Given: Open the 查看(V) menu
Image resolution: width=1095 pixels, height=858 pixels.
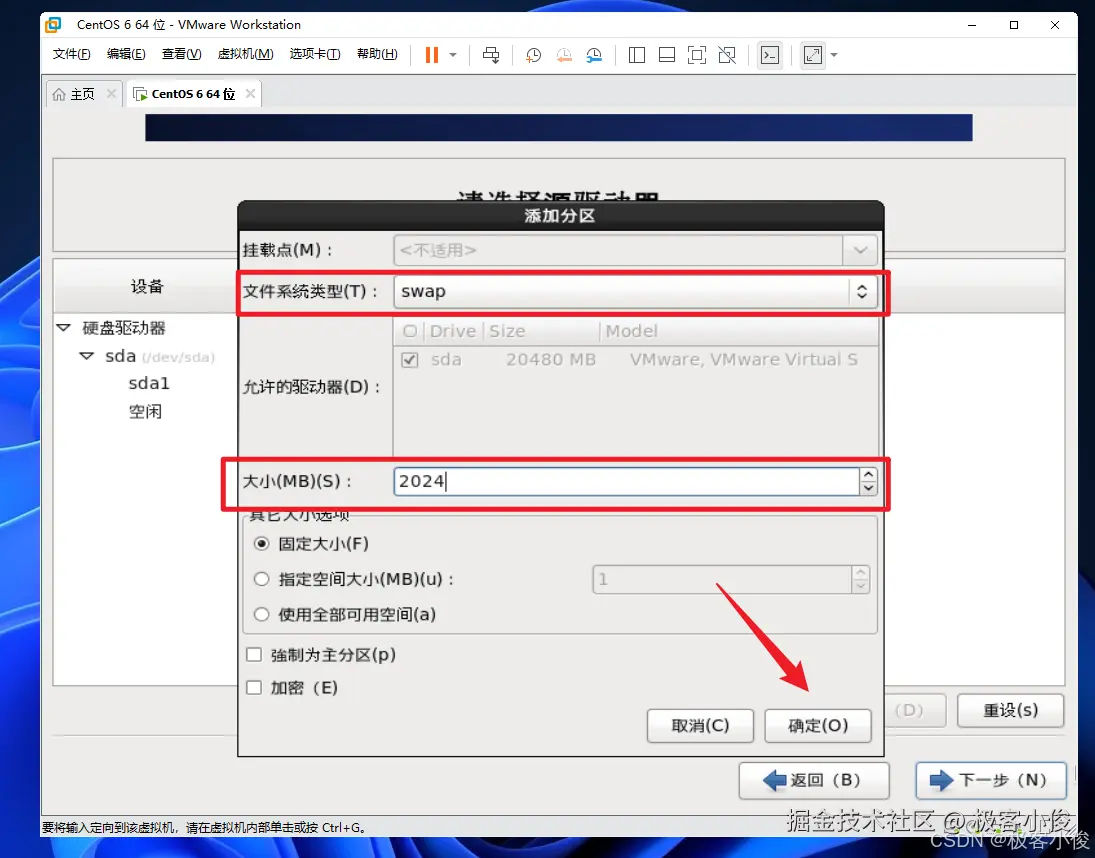Looking at the screenshot, I should [x=181, y=54].
